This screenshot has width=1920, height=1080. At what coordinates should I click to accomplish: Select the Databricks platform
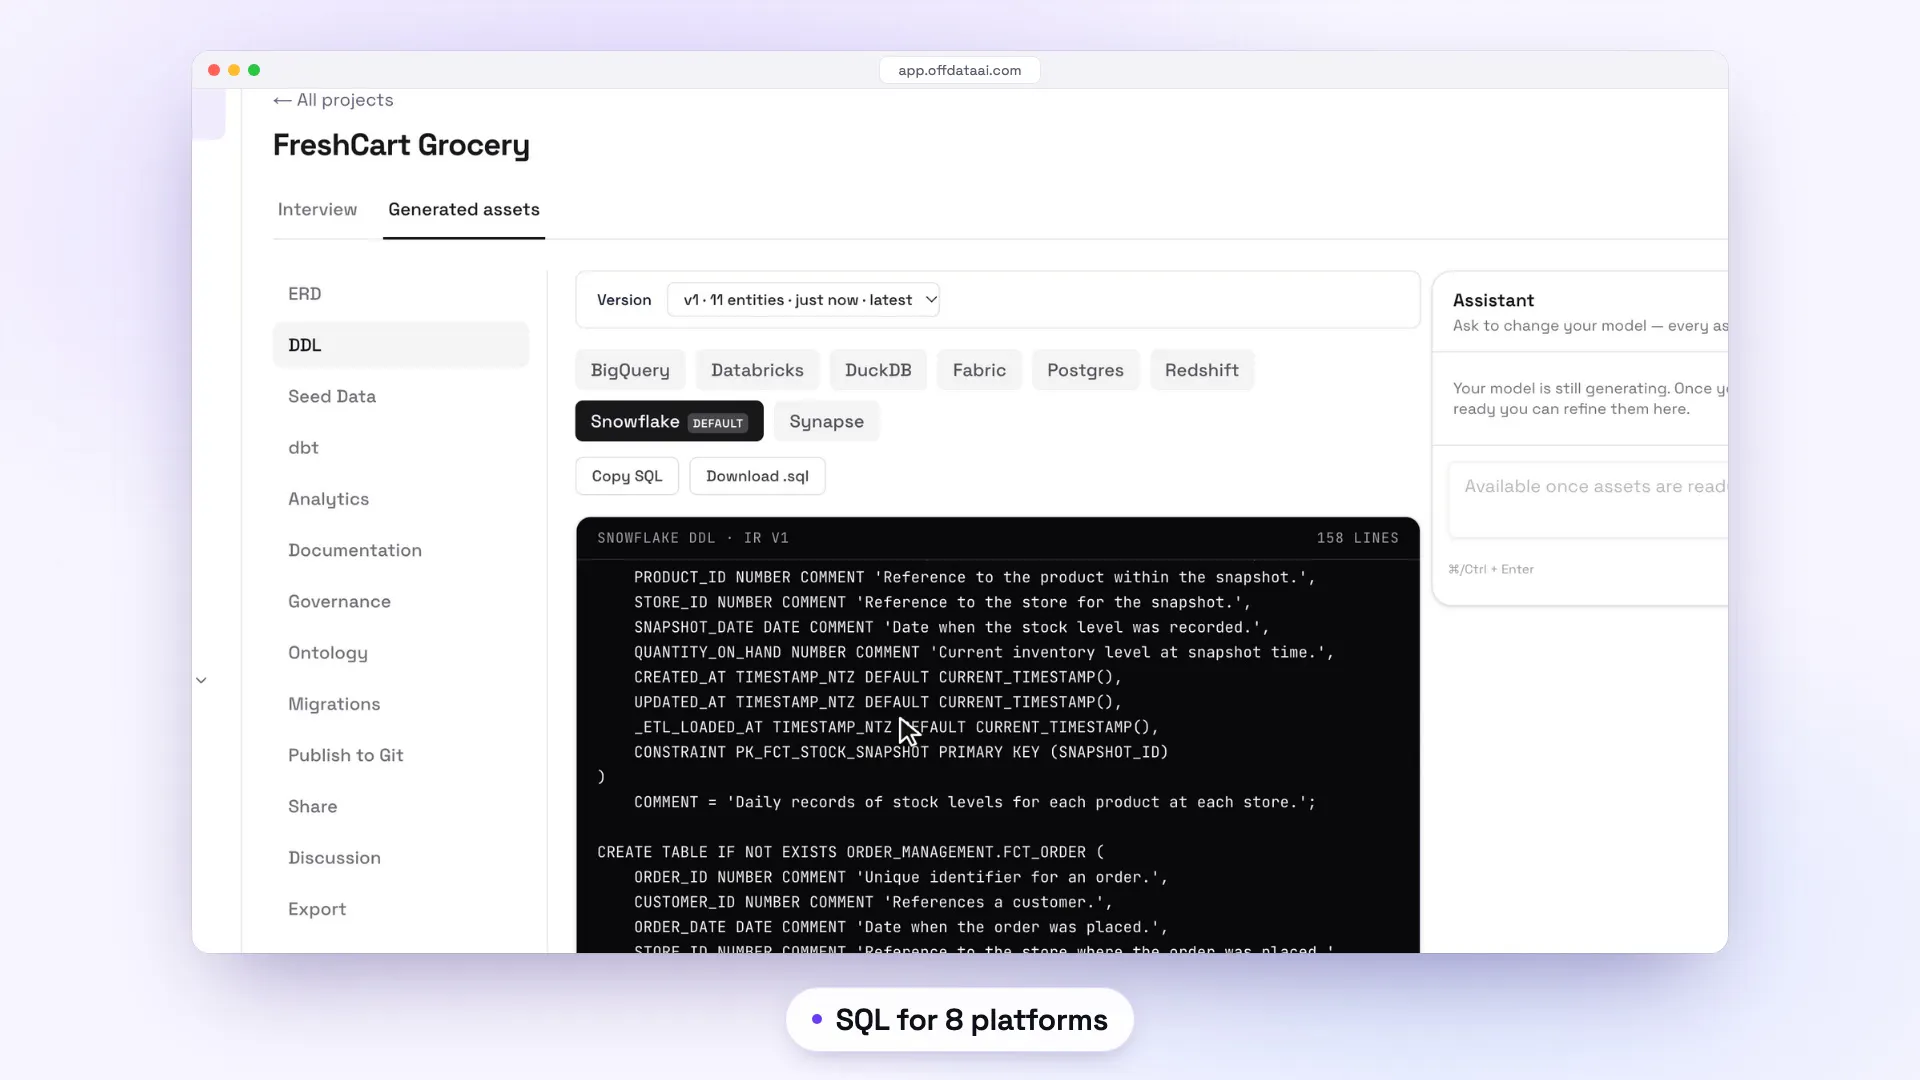(757, 370)
